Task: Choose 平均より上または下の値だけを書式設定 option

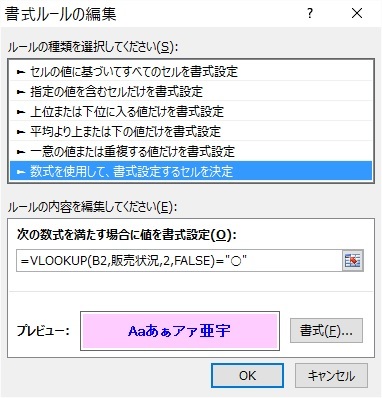Action: point(191,131)
